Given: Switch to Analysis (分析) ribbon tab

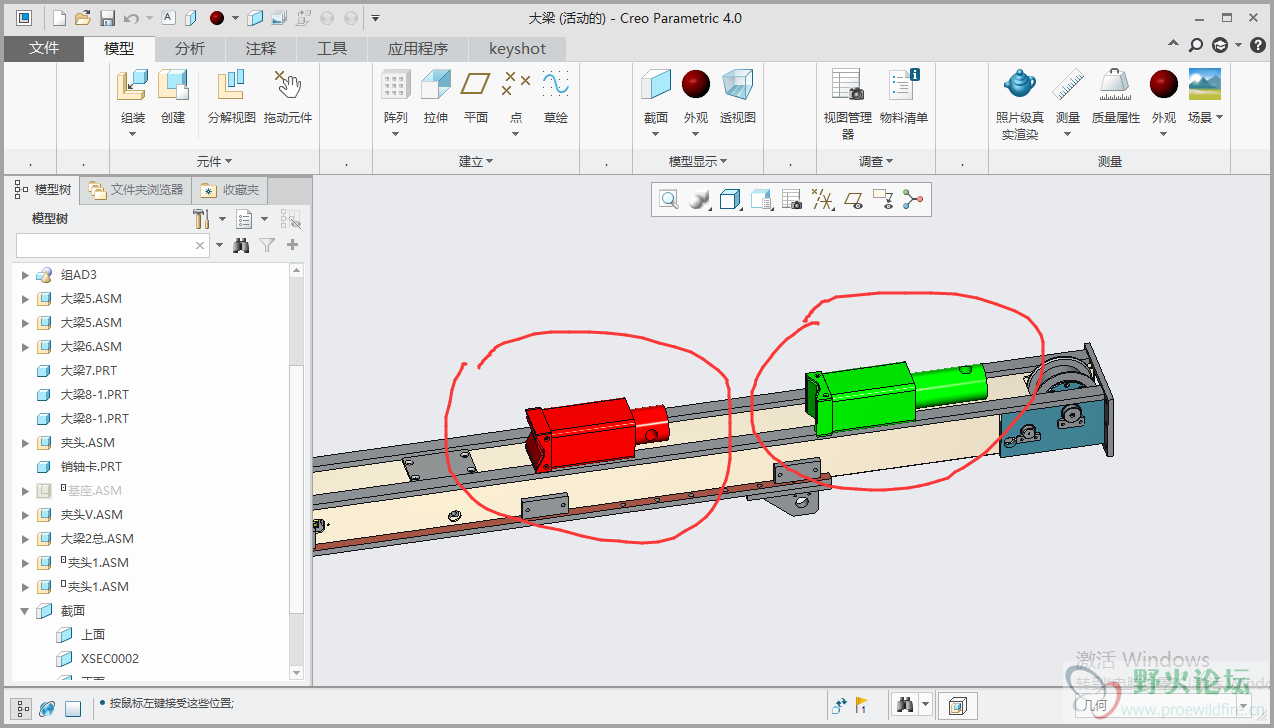Looking at the screenshot, I should coord(190,48).
